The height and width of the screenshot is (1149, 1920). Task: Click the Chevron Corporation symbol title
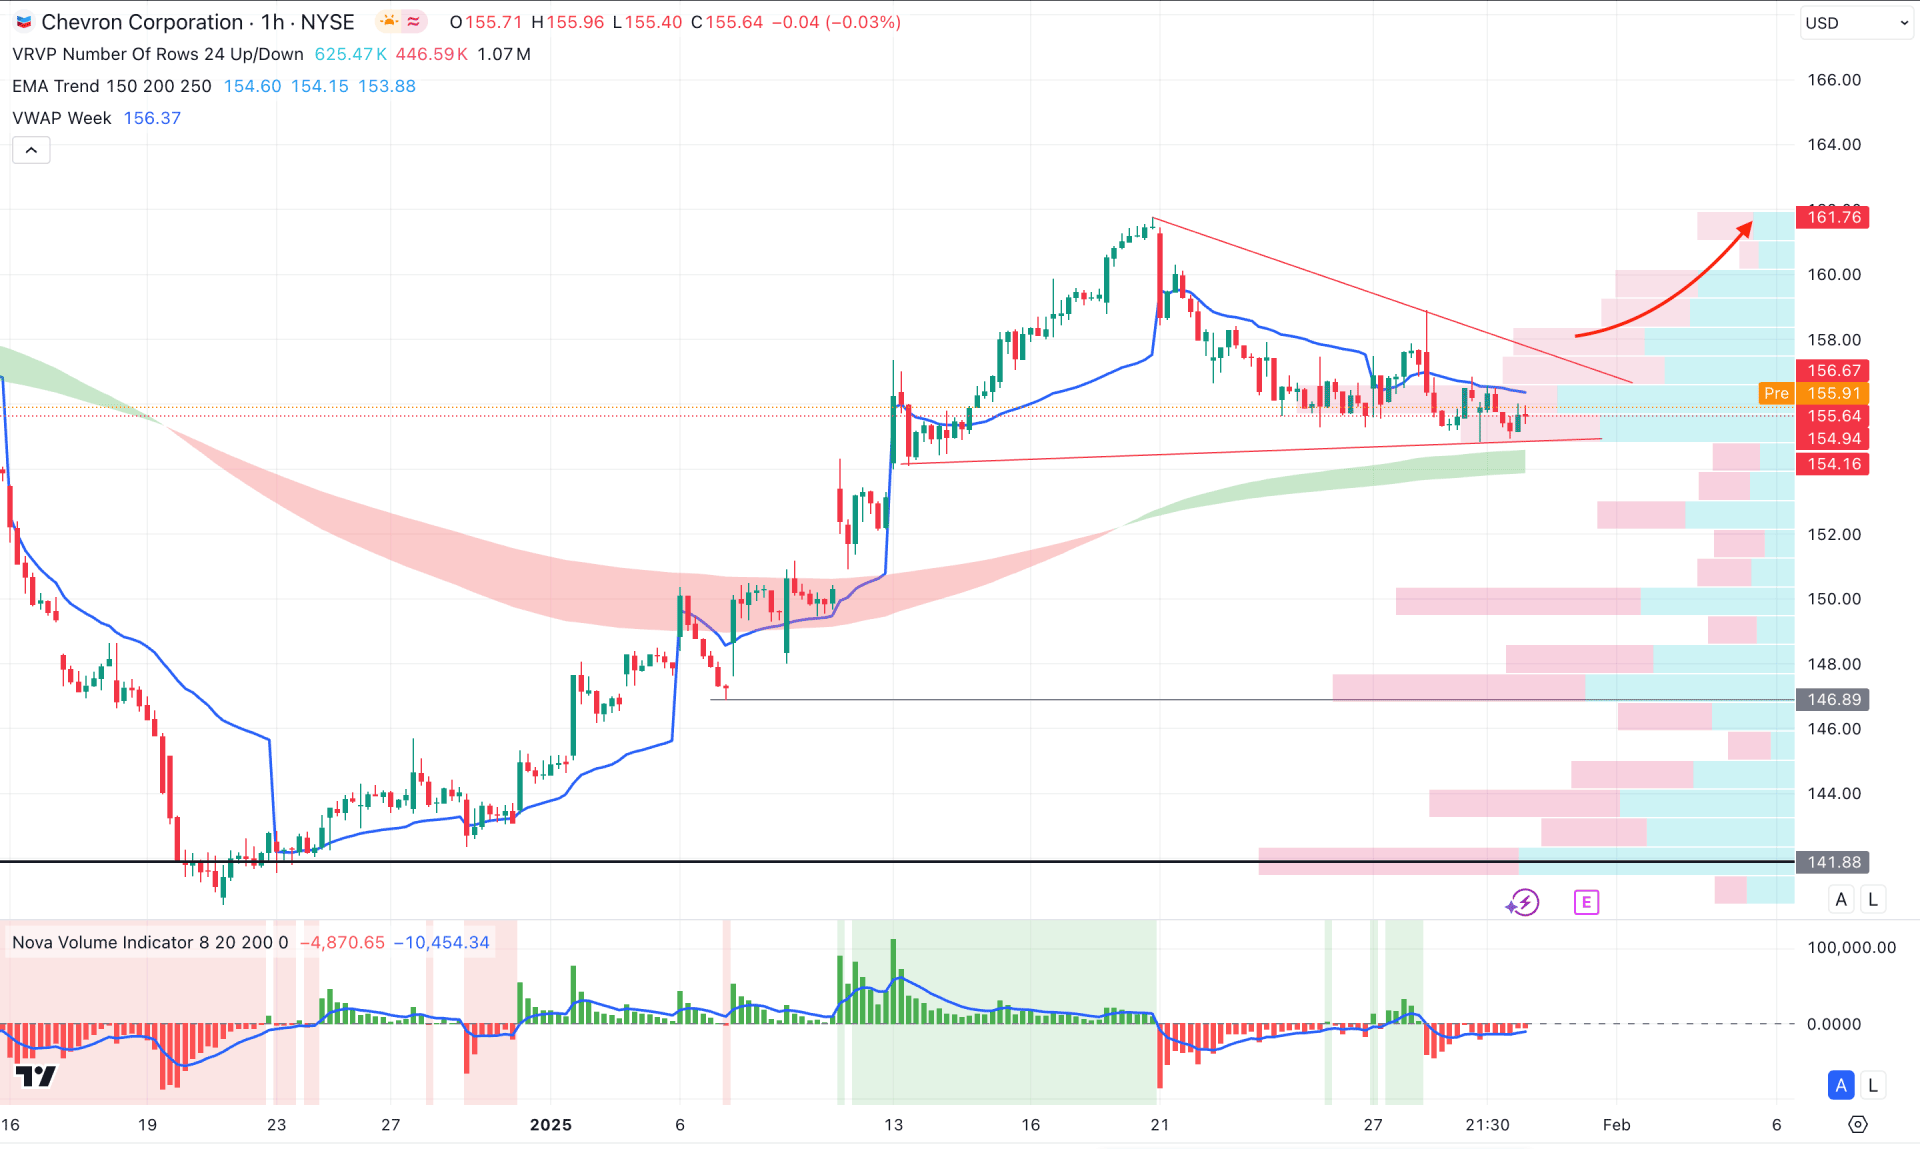point(142,22)
